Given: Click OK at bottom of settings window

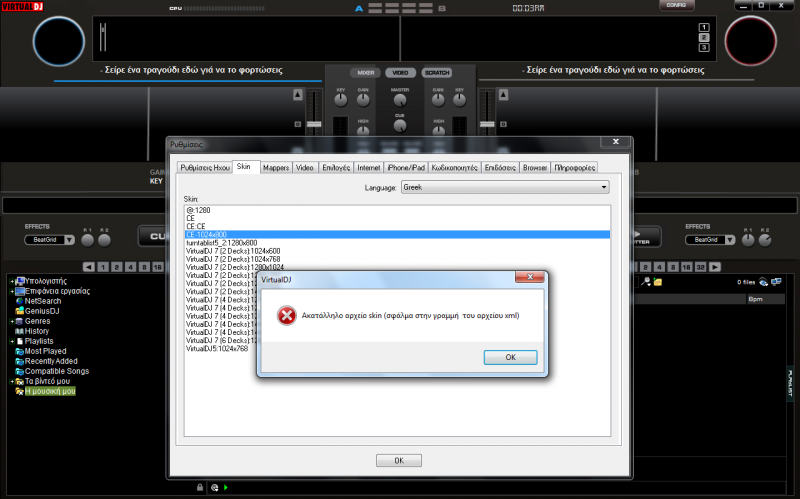Looking at the screenshot, I should coord(399,460).
